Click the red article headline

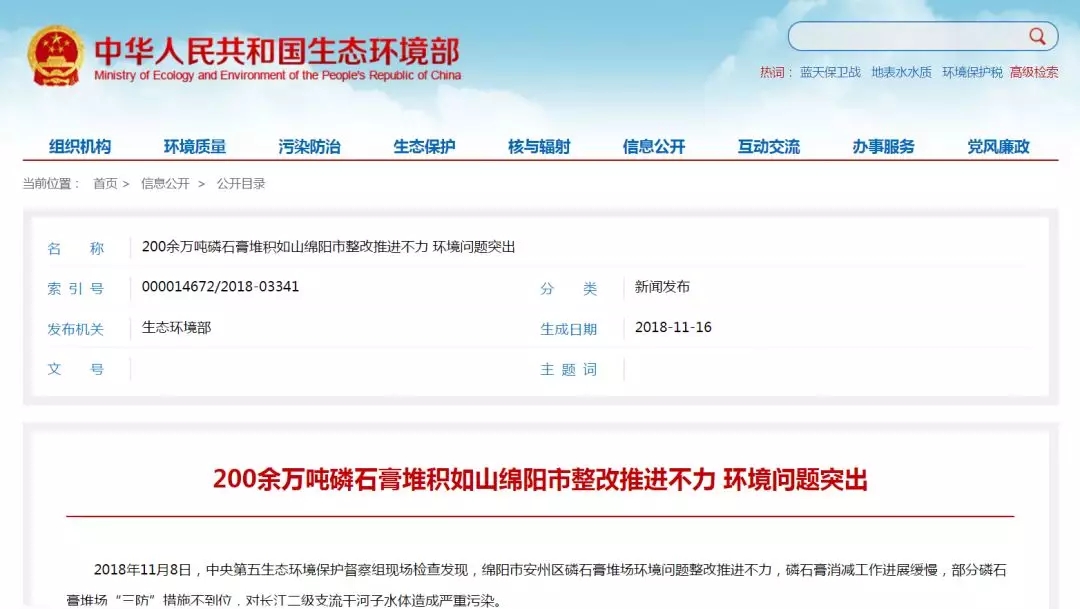540,479
